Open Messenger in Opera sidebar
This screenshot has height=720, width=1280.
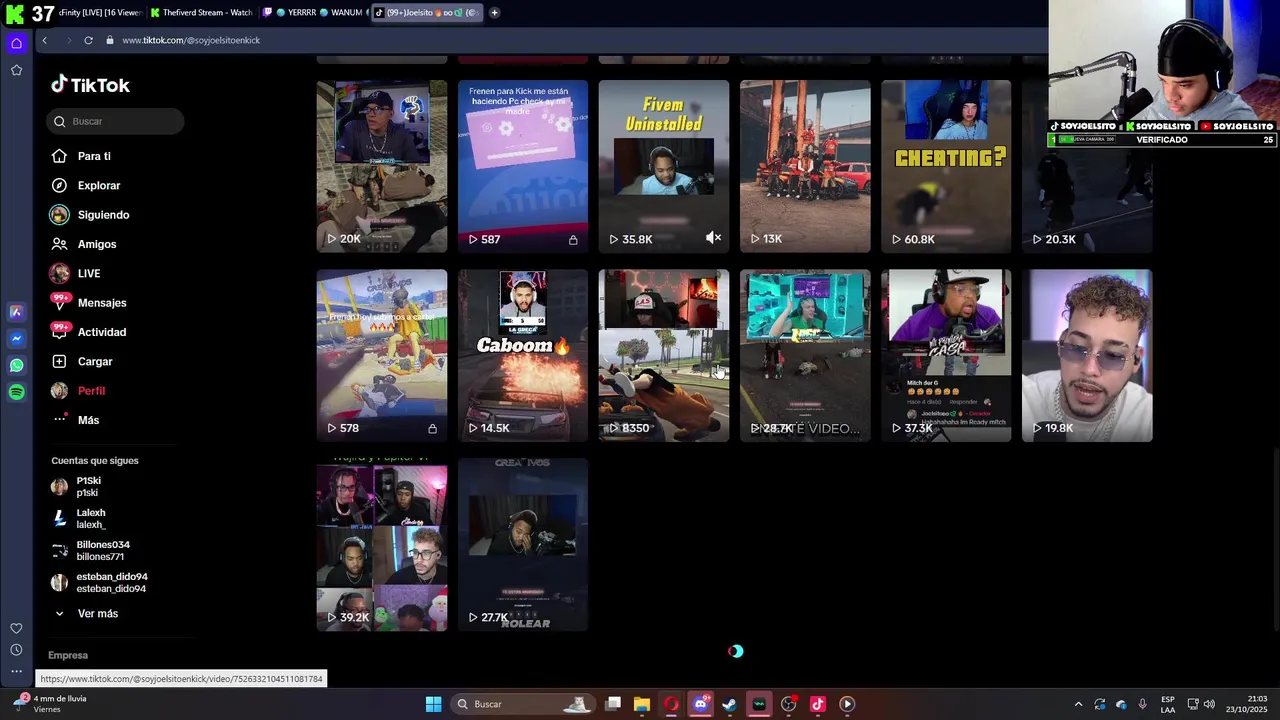[16, 339]
